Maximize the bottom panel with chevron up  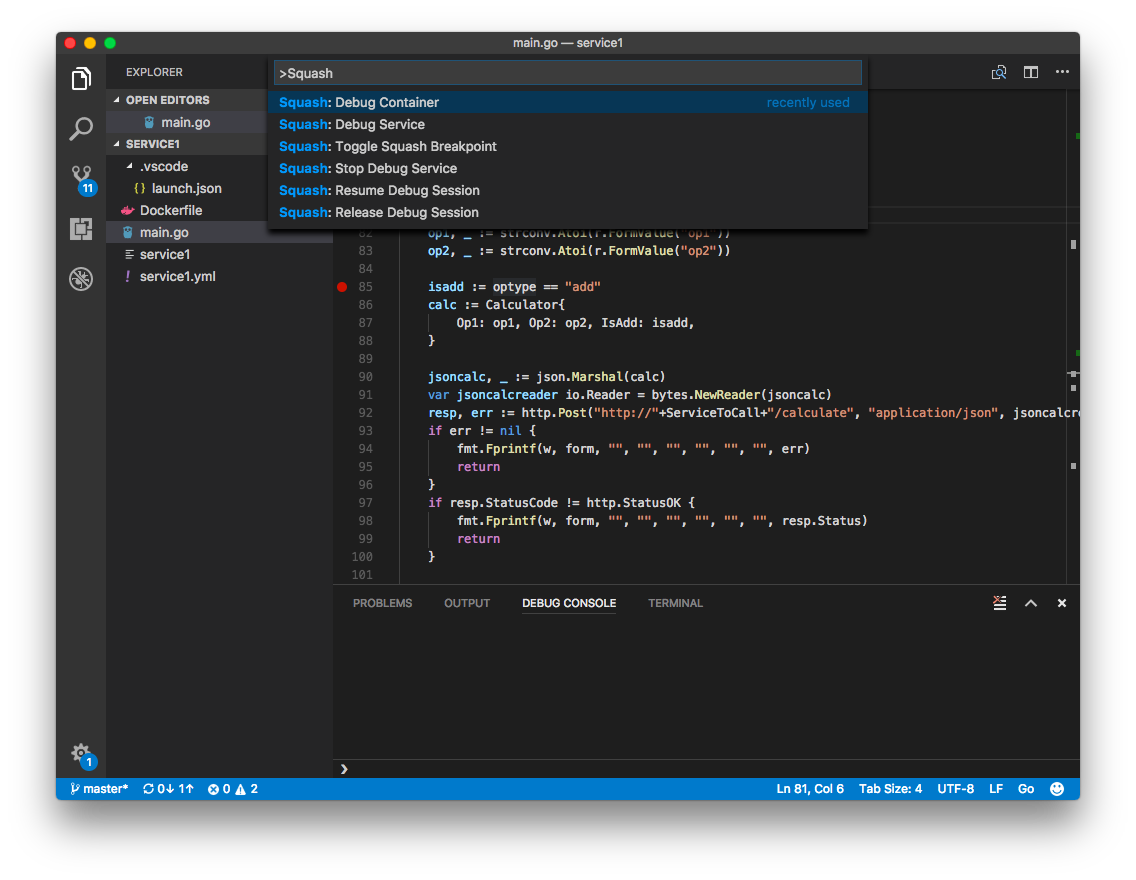pos(1031,603)
